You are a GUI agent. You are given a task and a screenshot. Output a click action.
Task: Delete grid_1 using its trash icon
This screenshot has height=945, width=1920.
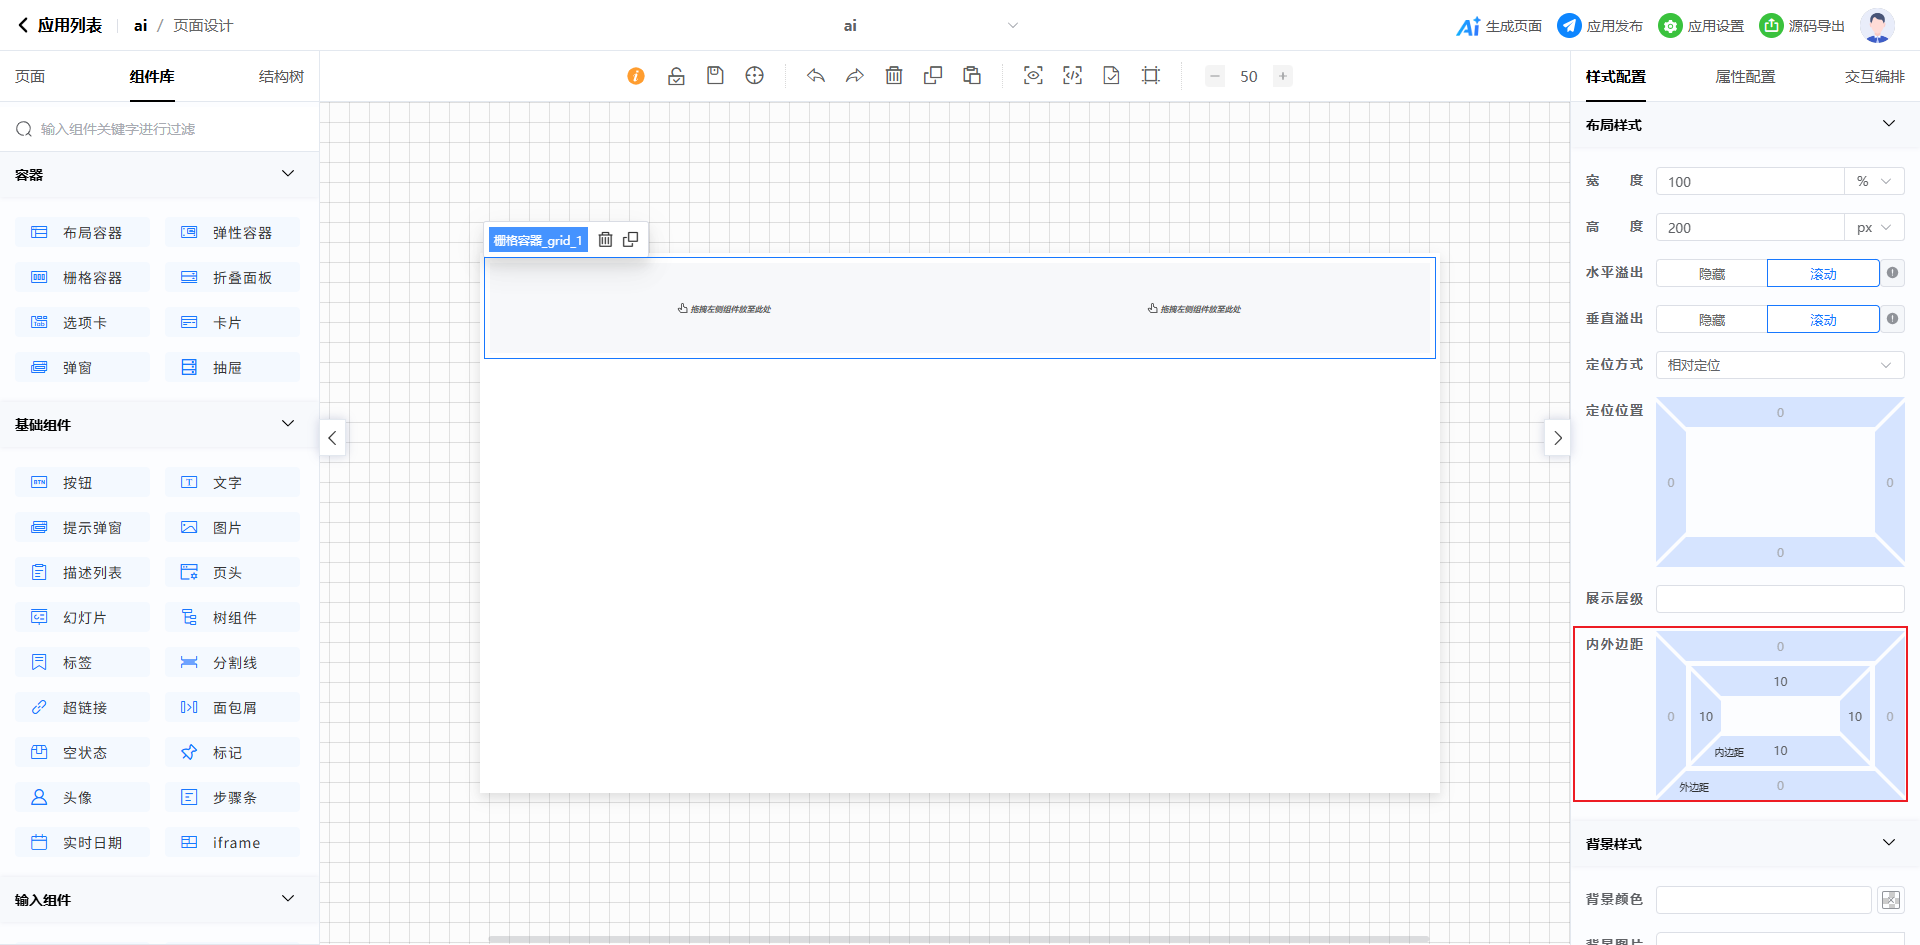coord(605,240)
